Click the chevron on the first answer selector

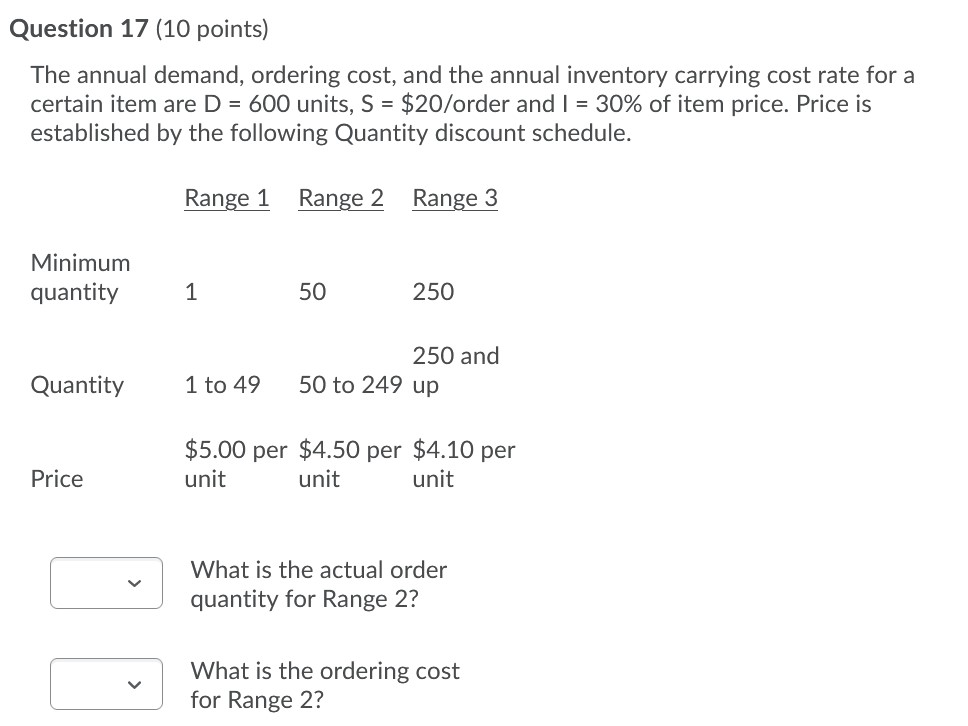point(138,583)
